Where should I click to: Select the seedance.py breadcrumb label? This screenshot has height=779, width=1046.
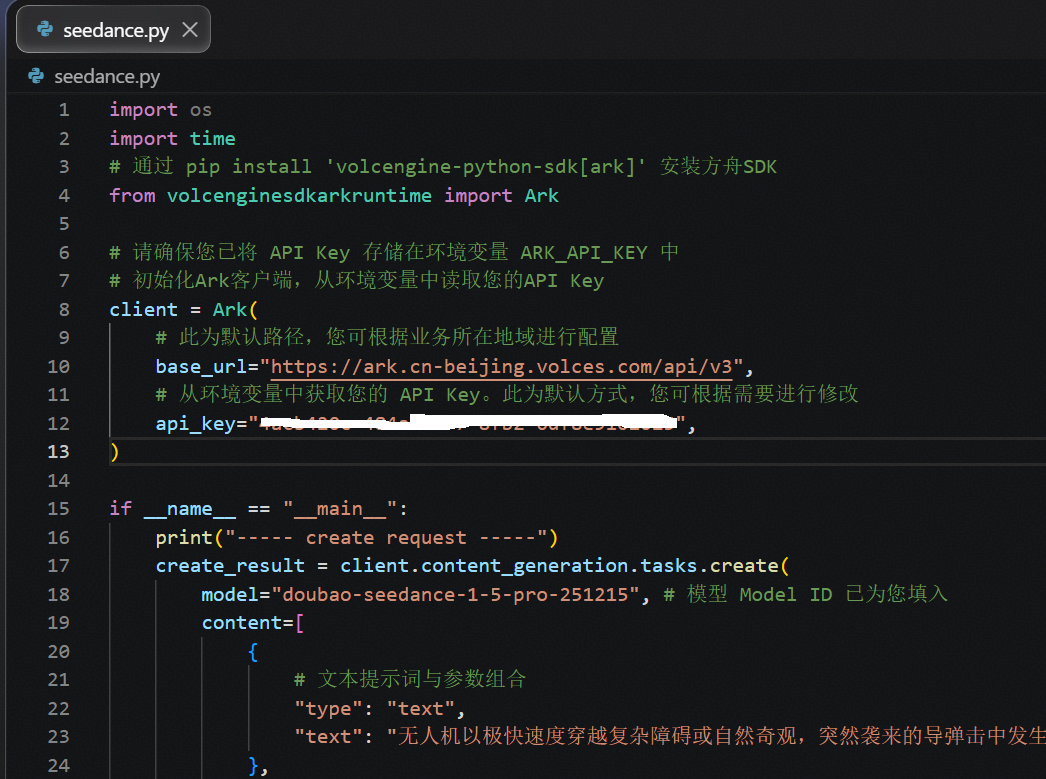pyautogui.click(x=106, y=76)
